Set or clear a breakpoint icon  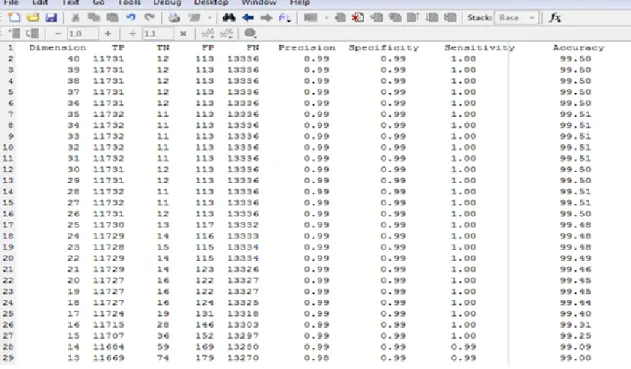(340, 17)
